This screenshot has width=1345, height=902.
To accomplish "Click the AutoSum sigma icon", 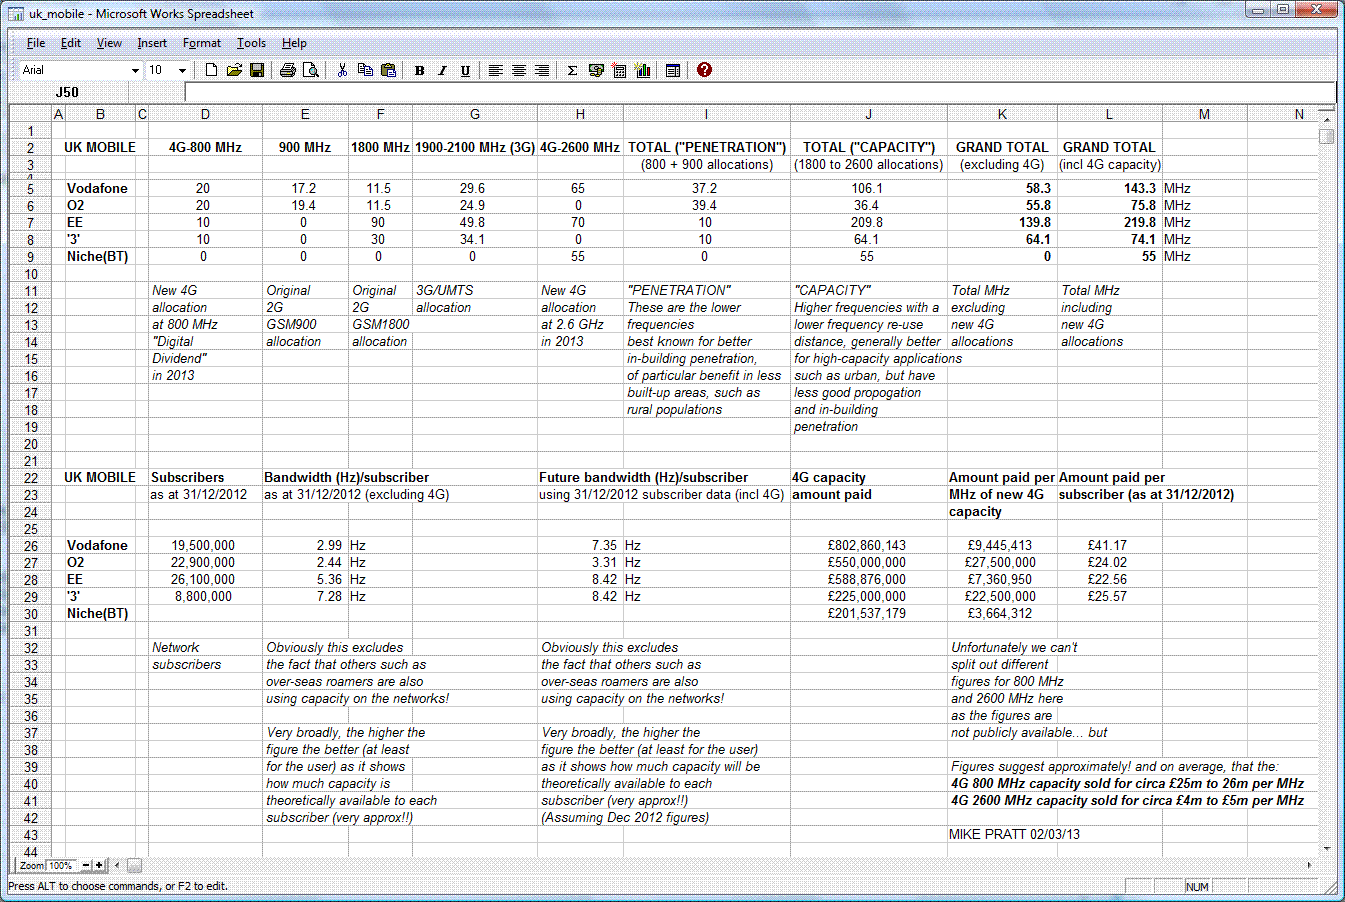I will 572,70.
